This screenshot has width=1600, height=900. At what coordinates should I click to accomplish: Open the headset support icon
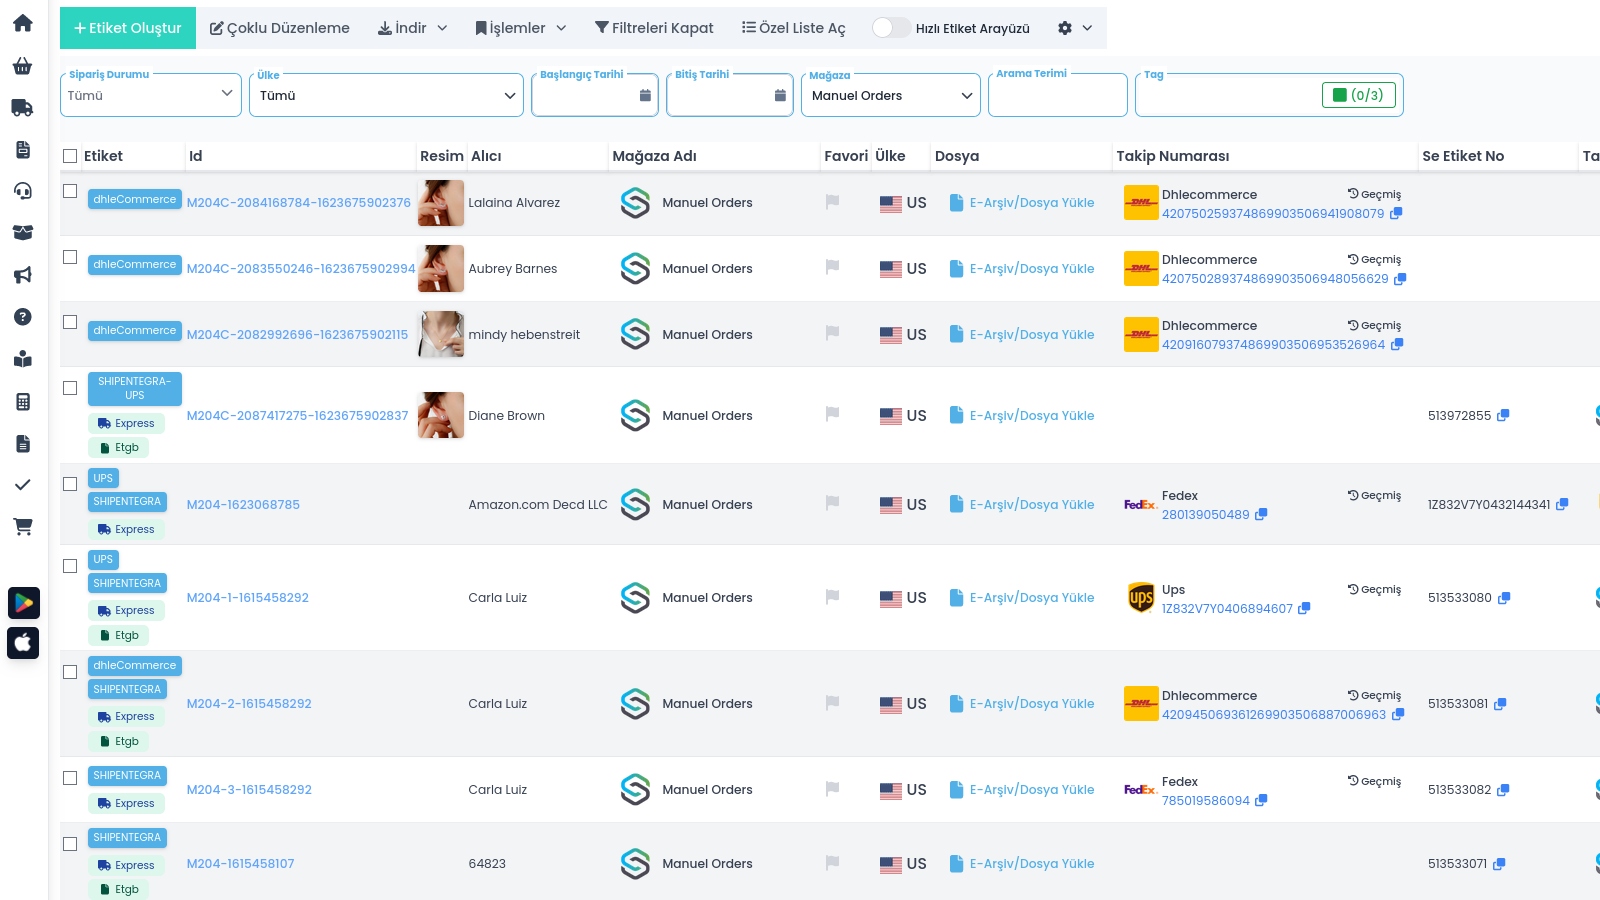23,191
